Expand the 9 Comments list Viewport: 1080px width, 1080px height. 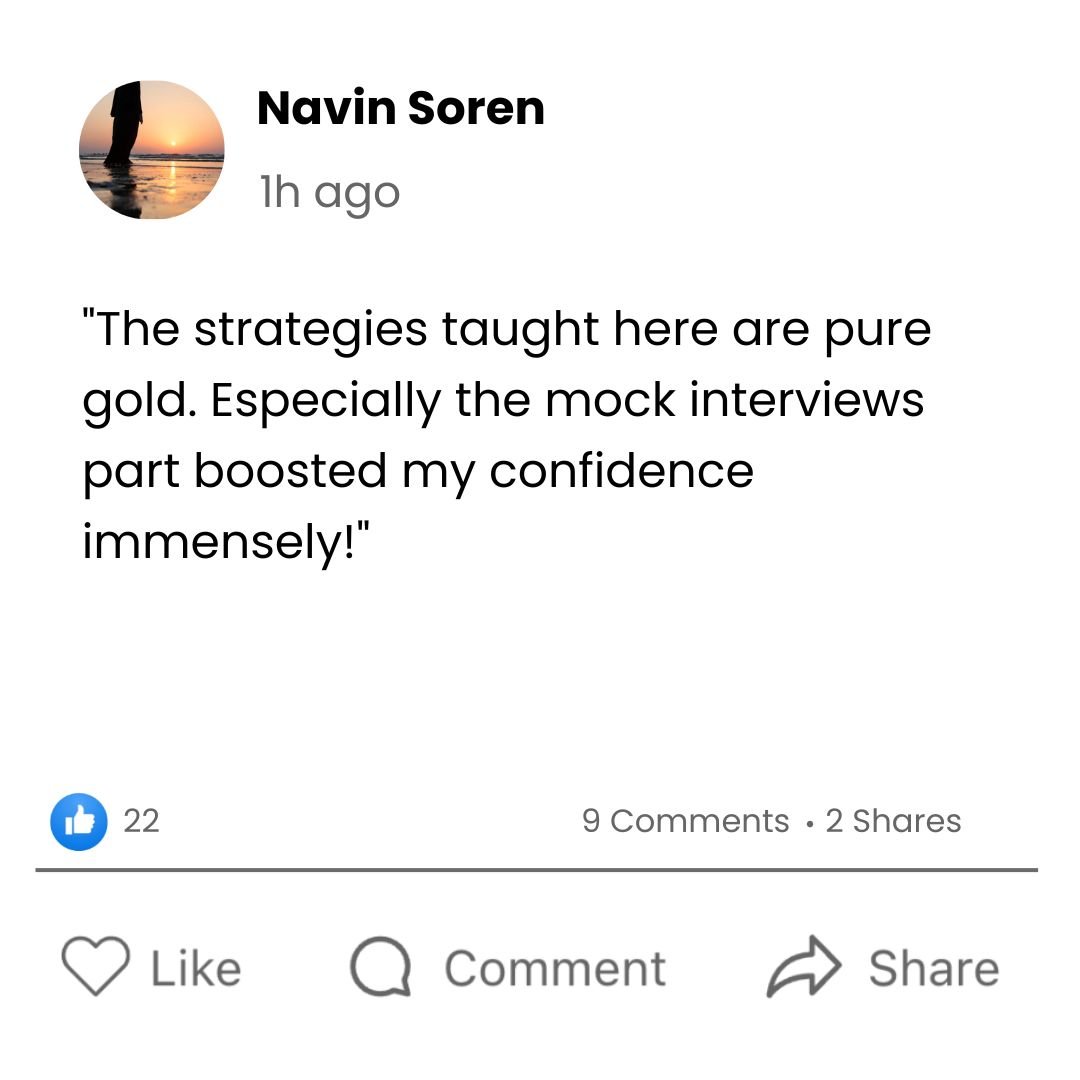coord(685,821)
